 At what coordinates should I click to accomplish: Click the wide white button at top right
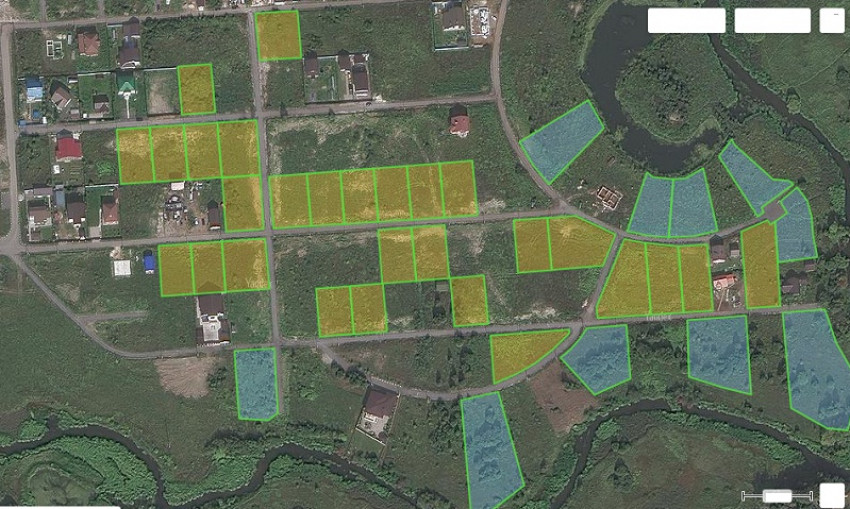[x=686, y=21]
